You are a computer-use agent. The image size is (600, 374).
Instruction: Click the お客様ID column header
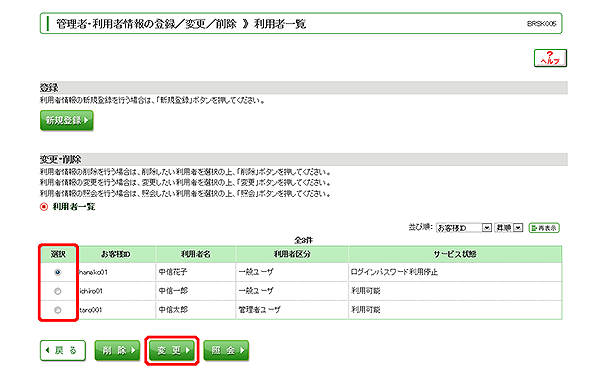116,254
